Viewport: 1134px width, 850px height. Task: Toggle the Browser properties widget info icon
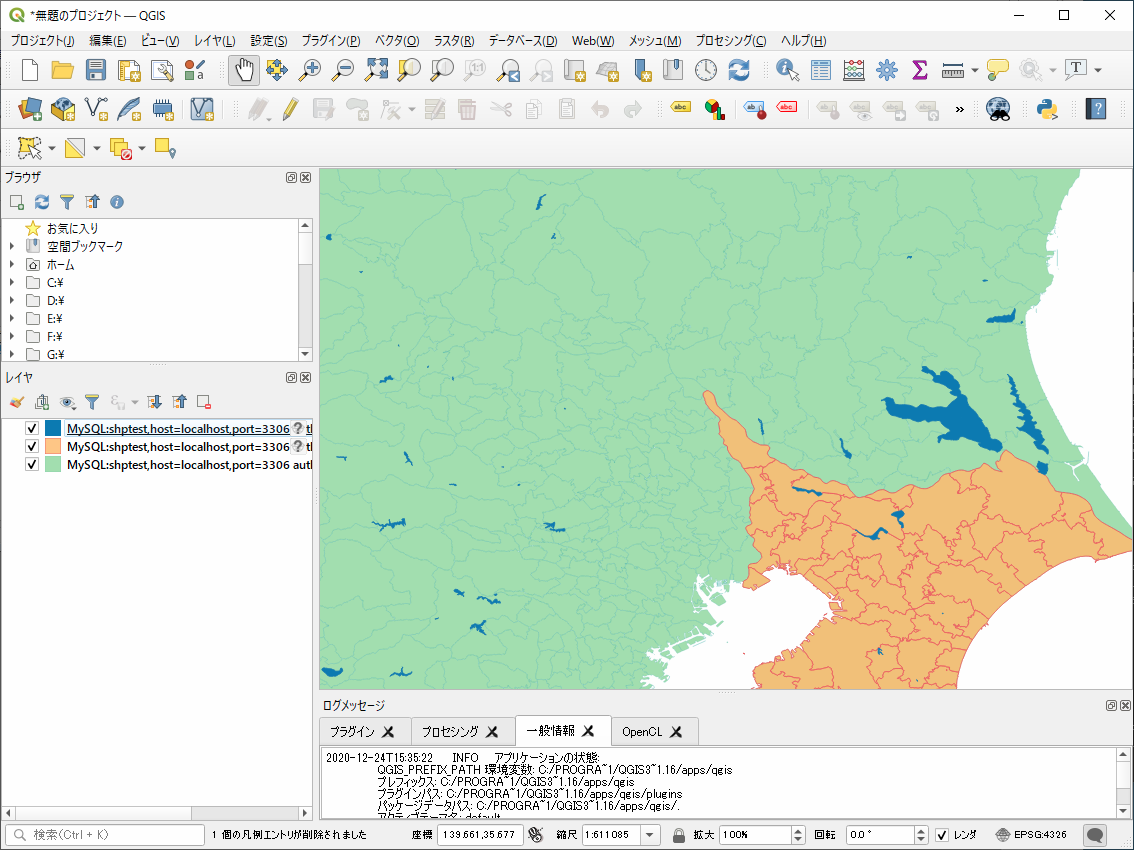[116, 202]
